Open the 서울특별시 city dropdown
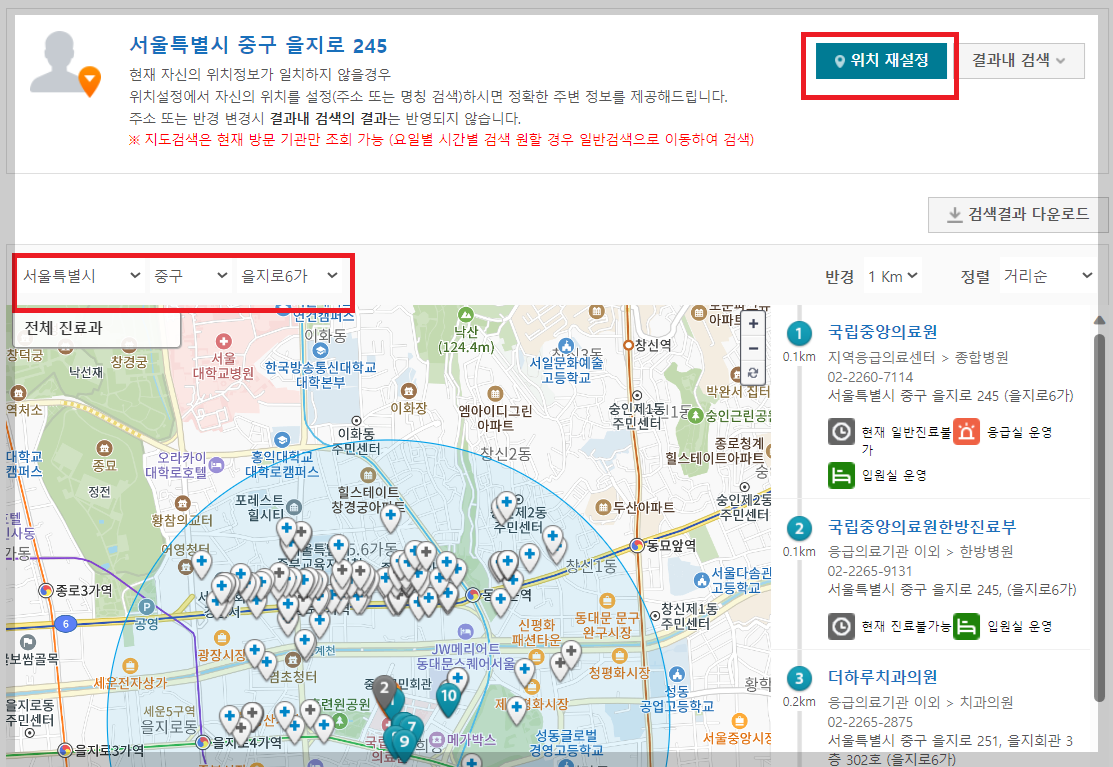 (82, 276)
